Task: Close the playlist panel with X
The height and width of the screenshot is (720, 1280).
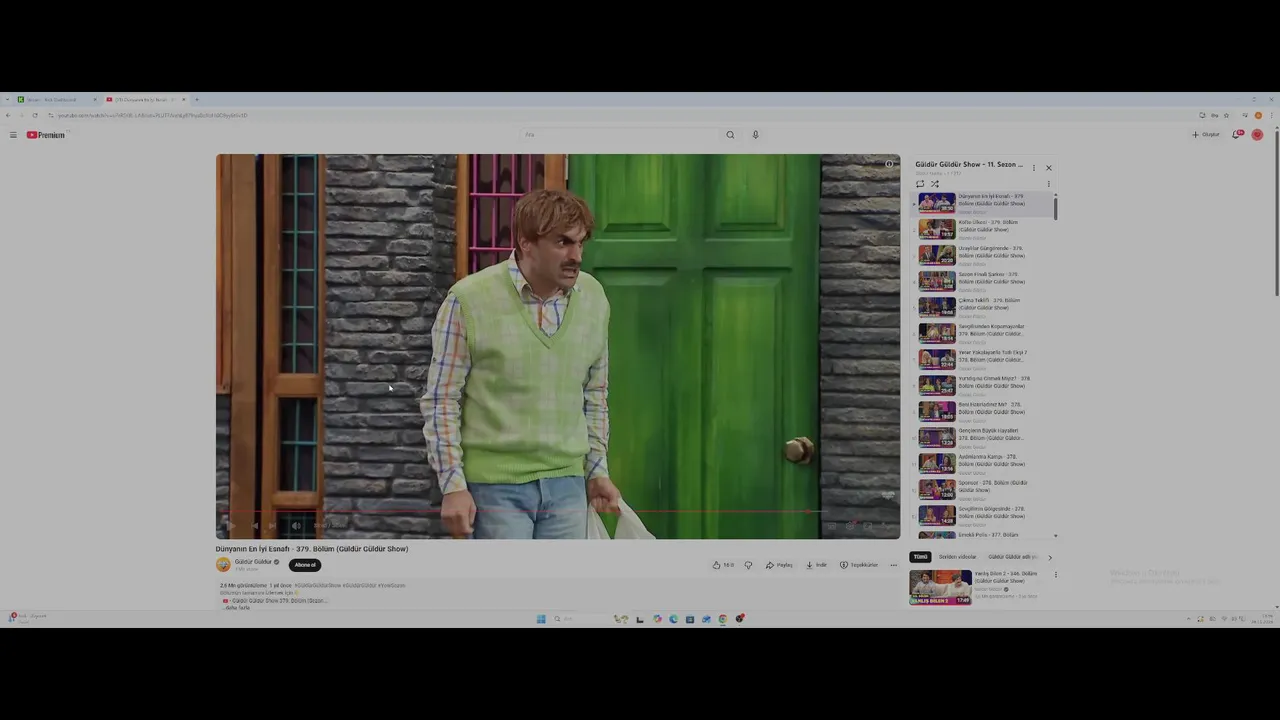Action: 1048,168
